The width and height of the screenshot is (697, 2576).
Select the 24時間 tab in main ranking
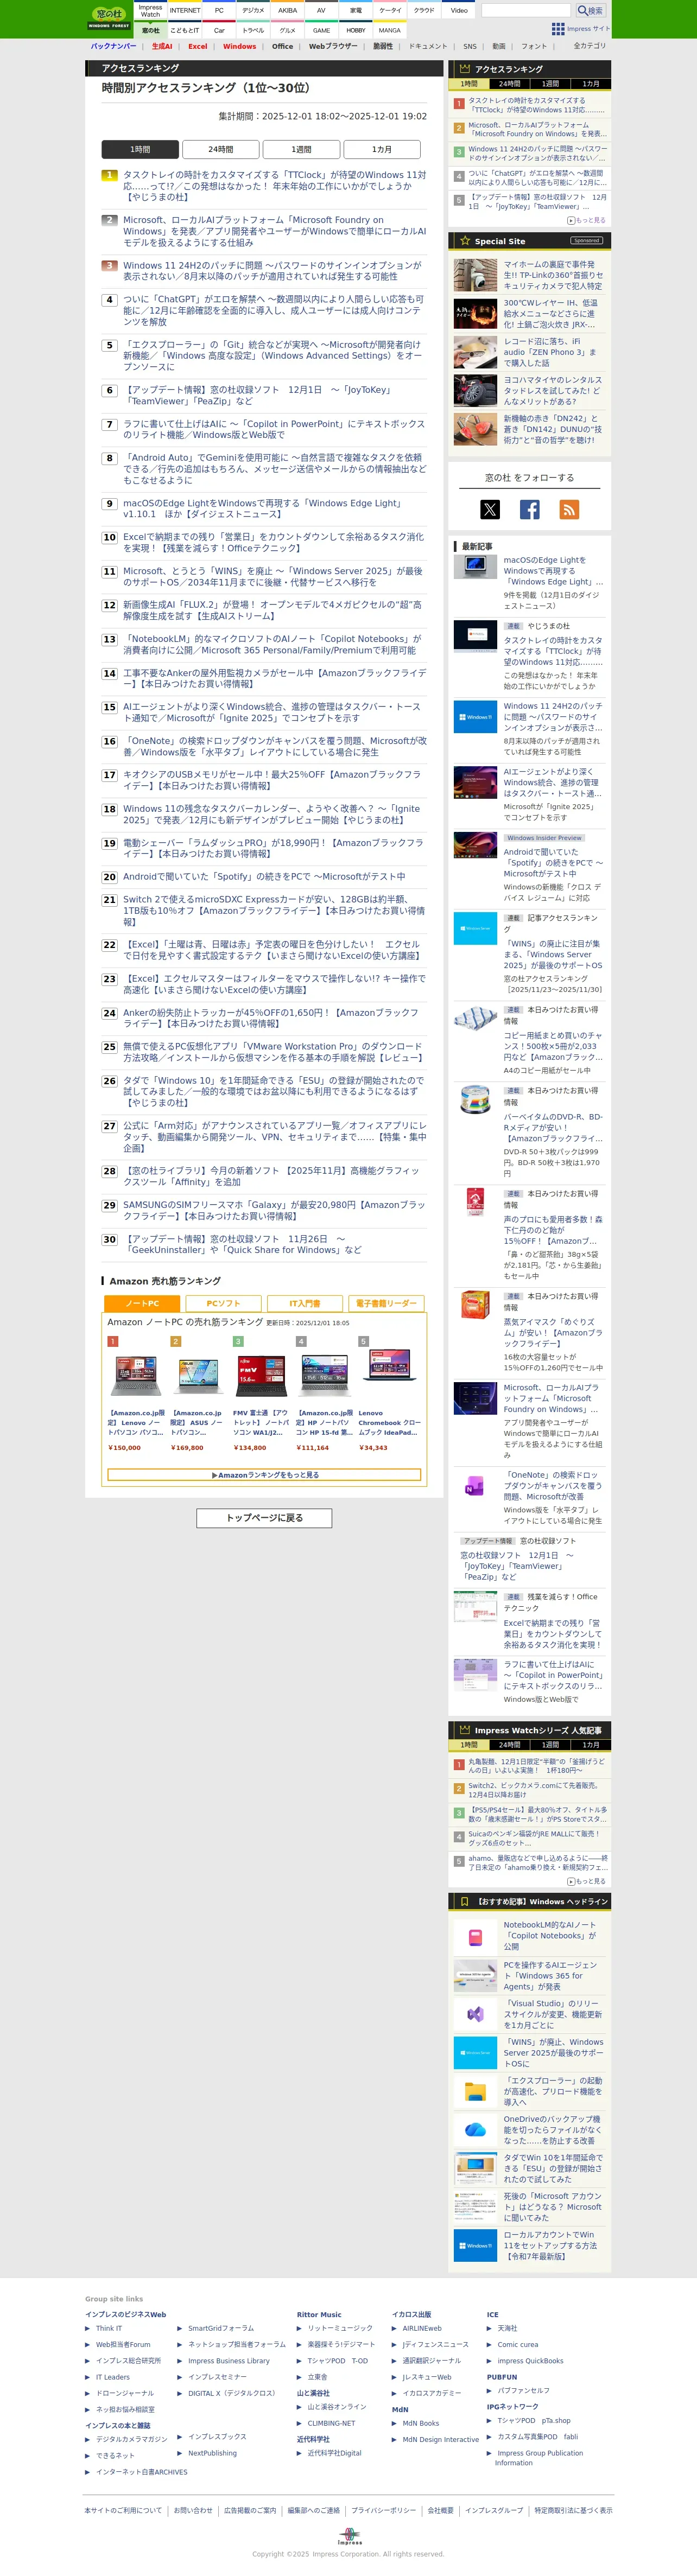[x=220, y=149]
